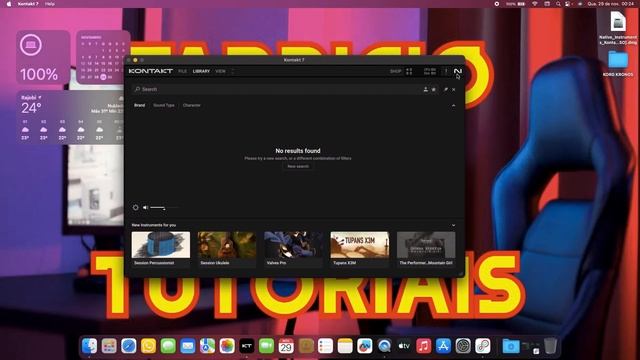
Task: Toggle the preview power button near volume
Action: 136,207
